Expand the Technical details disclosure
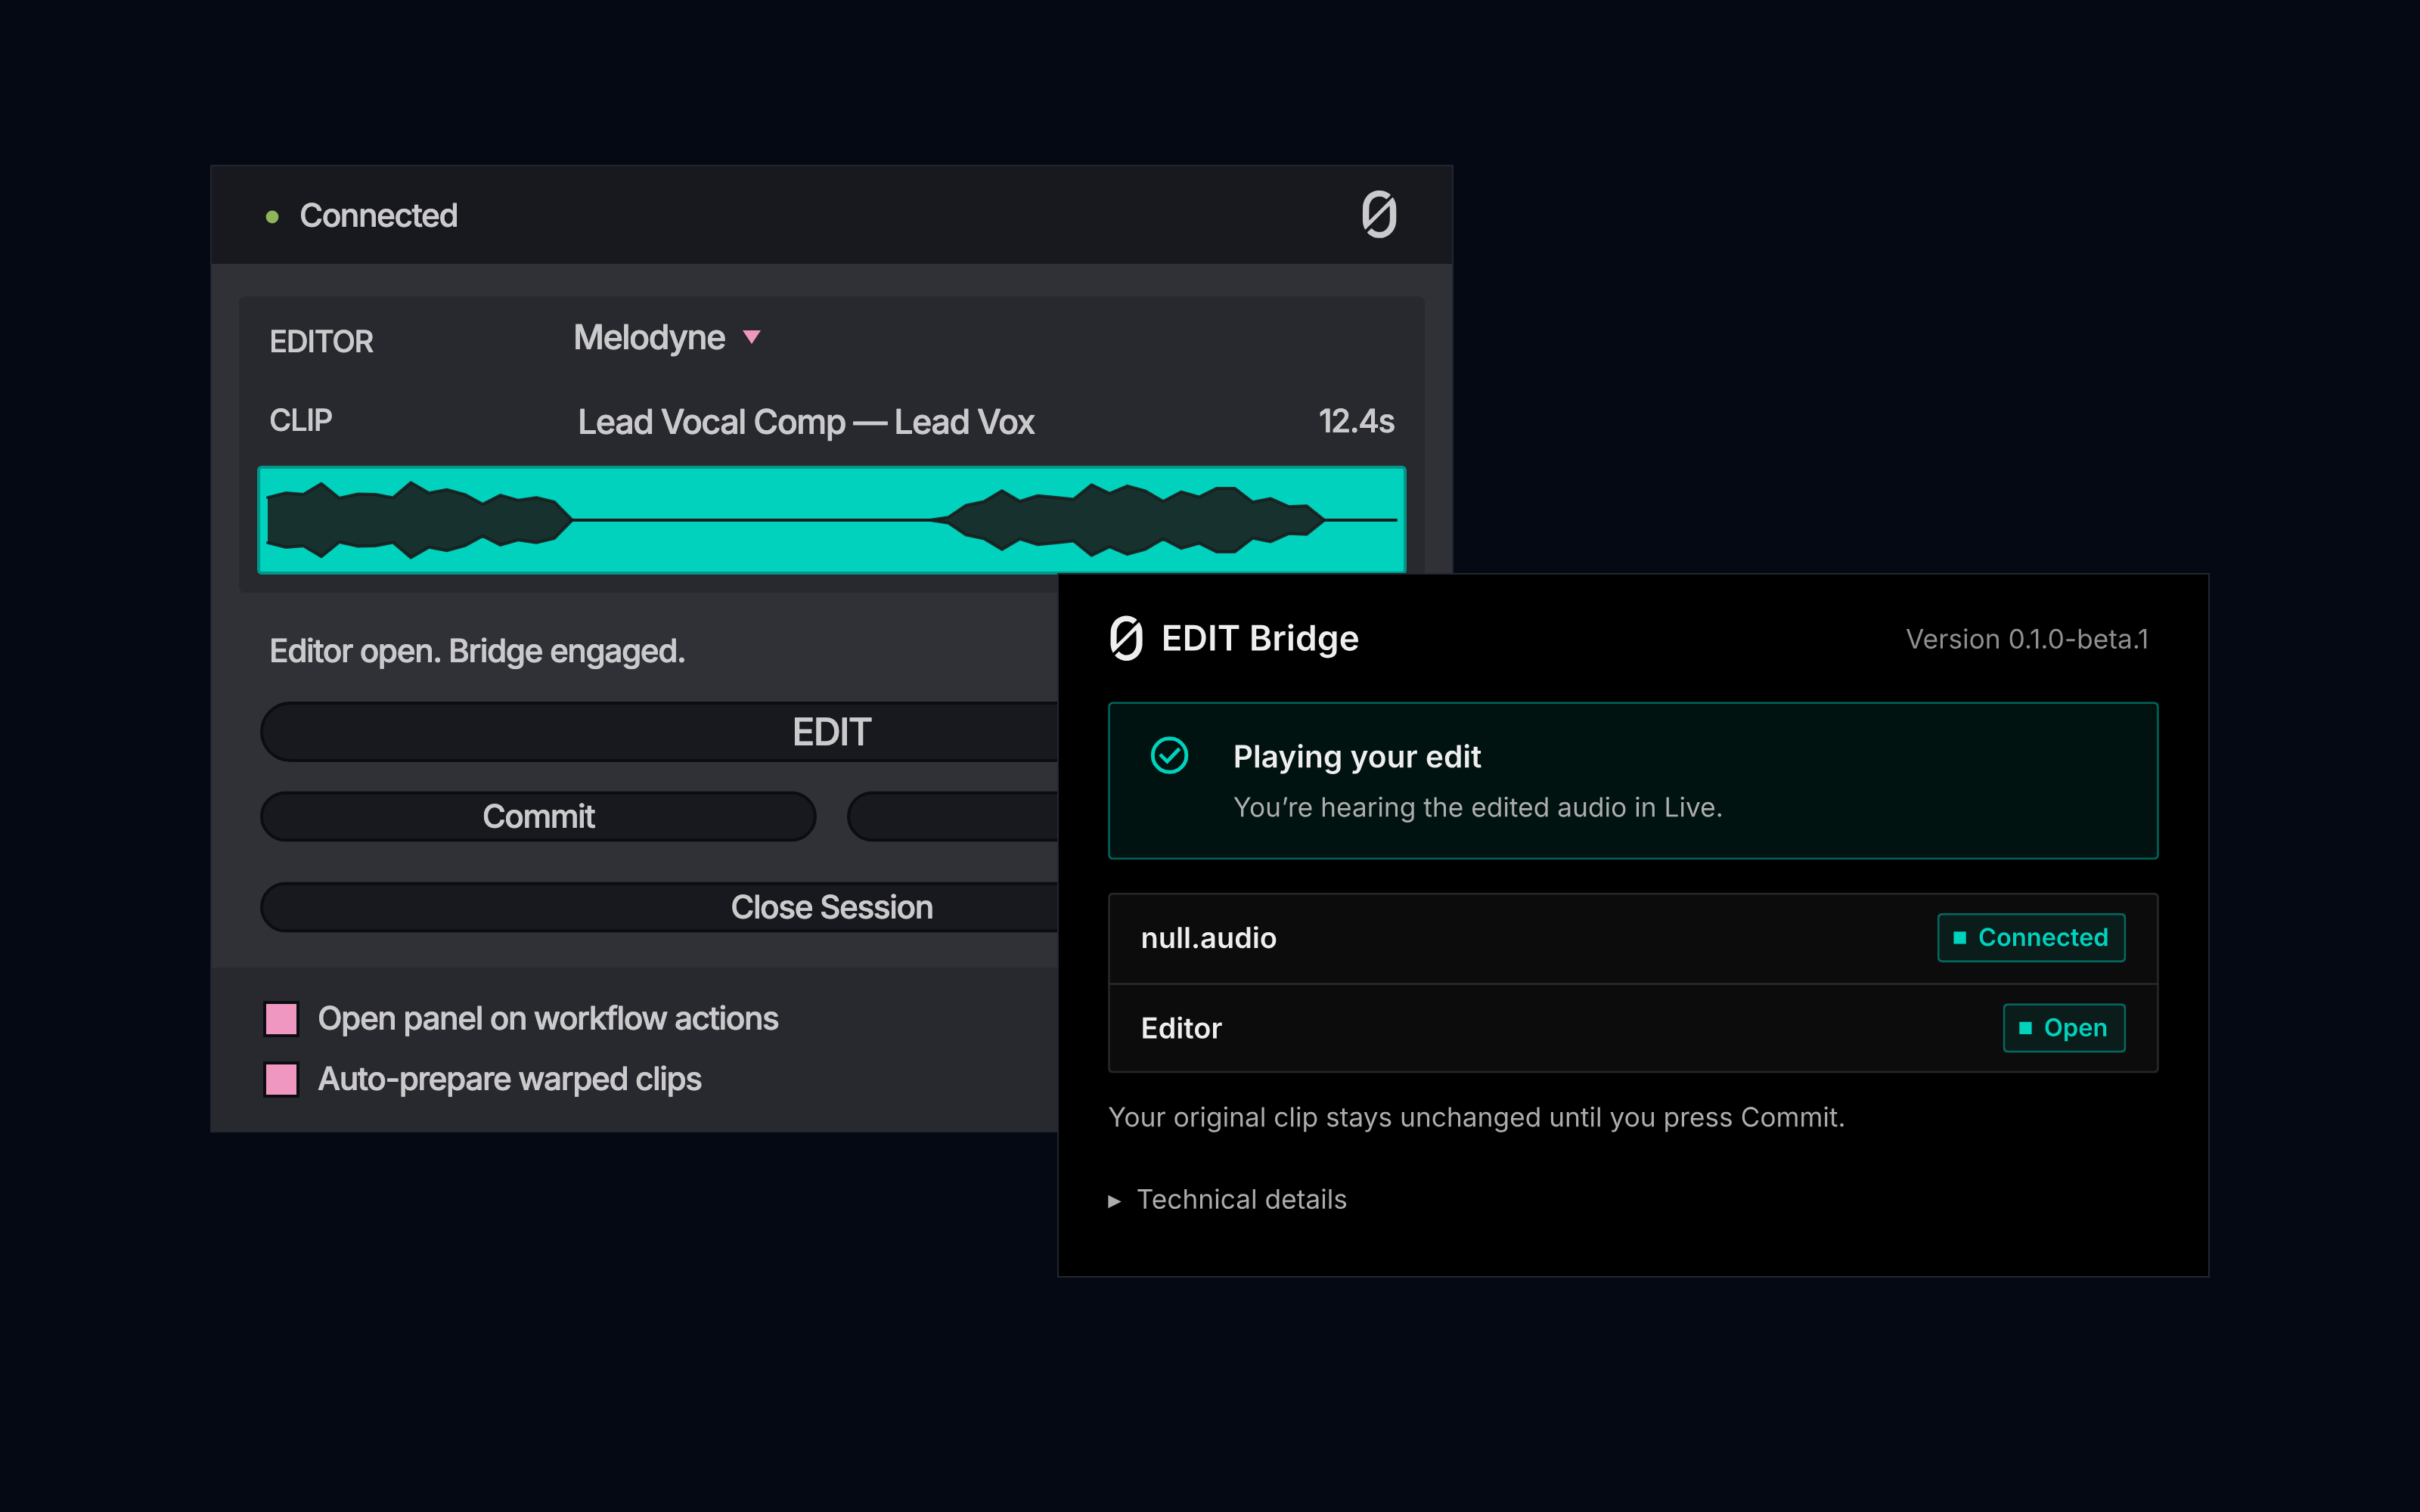The height and width of the screenshot is (1512, 2420). click(x=1228, y=1199)
